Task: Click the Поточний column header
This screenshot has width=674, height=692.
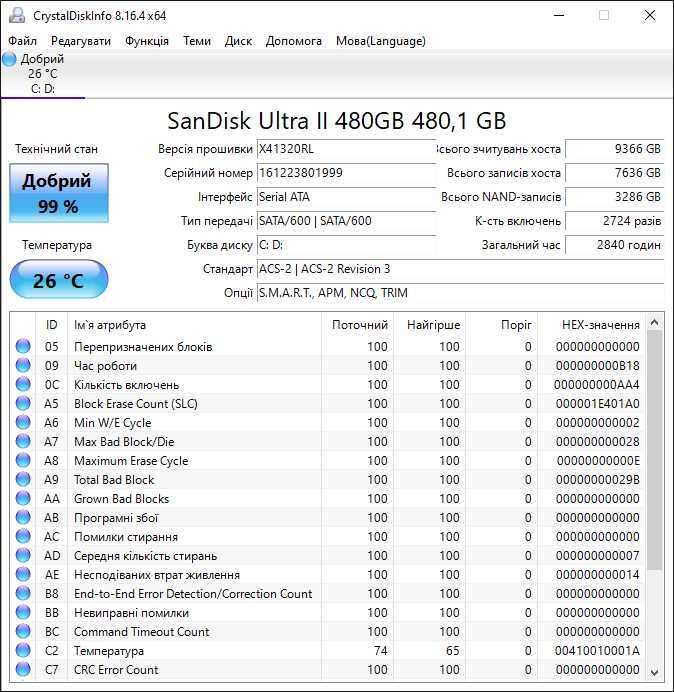Action: (x=358, y=325)
